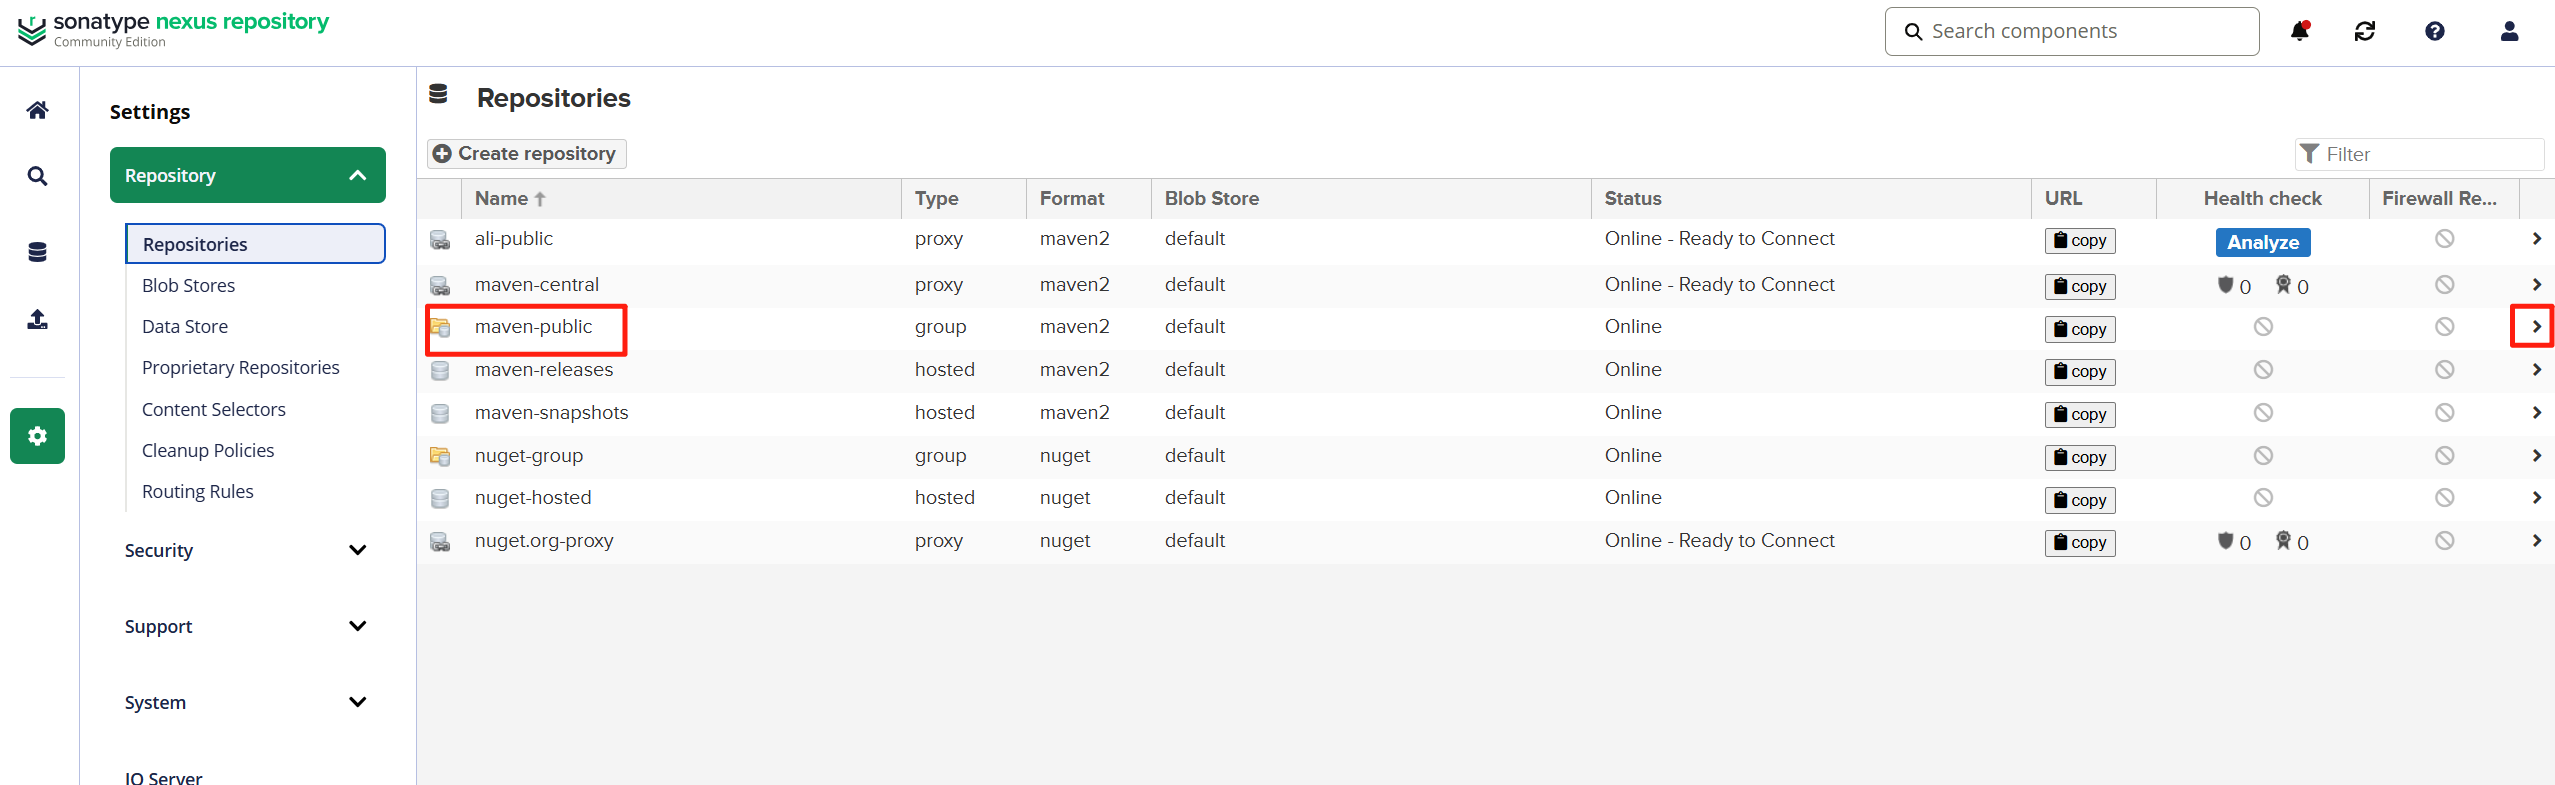Open the browse database icon in left sidebar
2555x785 pixels.
pos(37,252)
